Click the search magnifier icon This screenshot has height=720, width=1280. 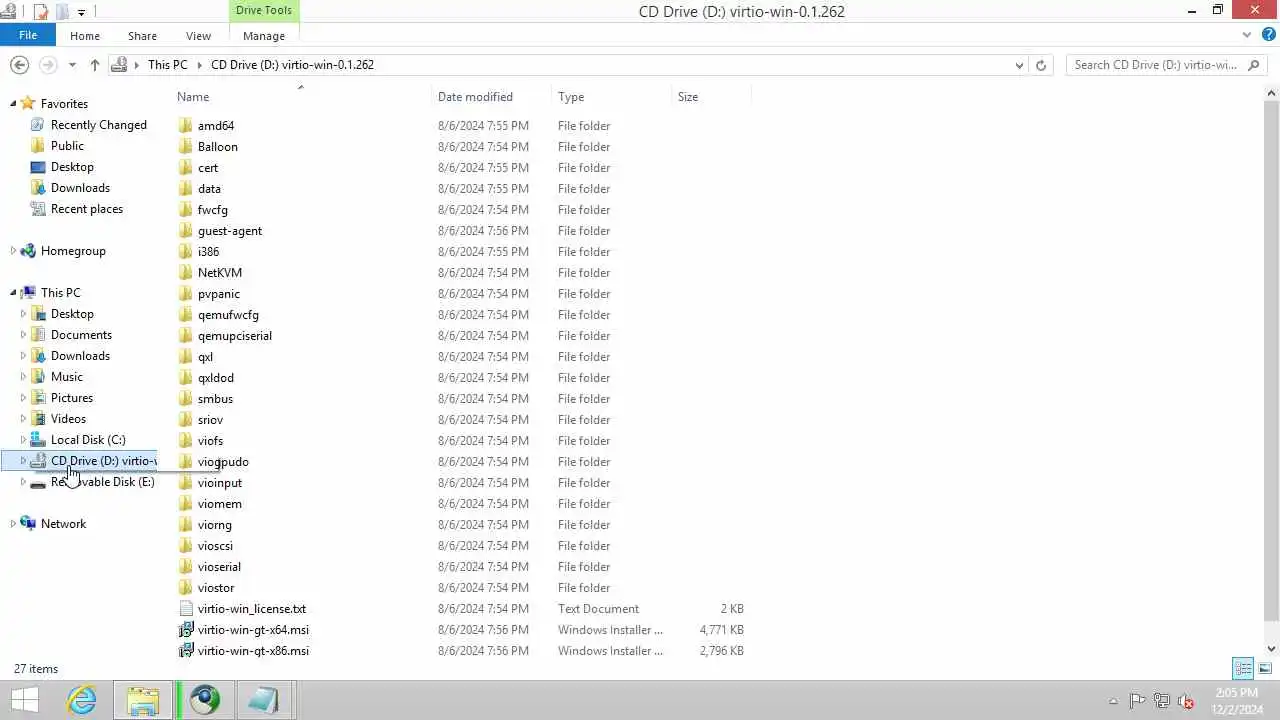tap(1254, 65)
